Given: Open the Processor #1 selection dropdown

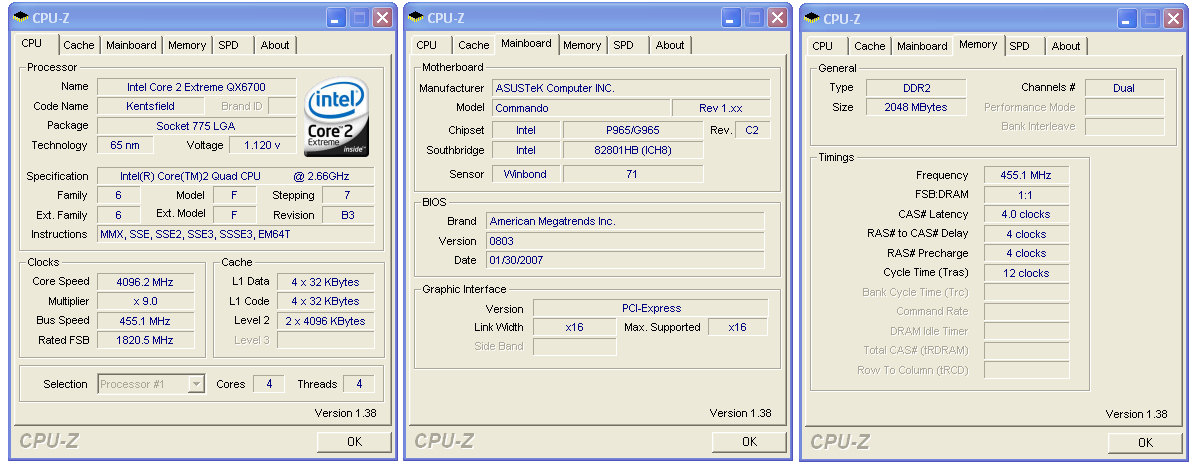Looking at the screenshot, I should coord(196,384).
